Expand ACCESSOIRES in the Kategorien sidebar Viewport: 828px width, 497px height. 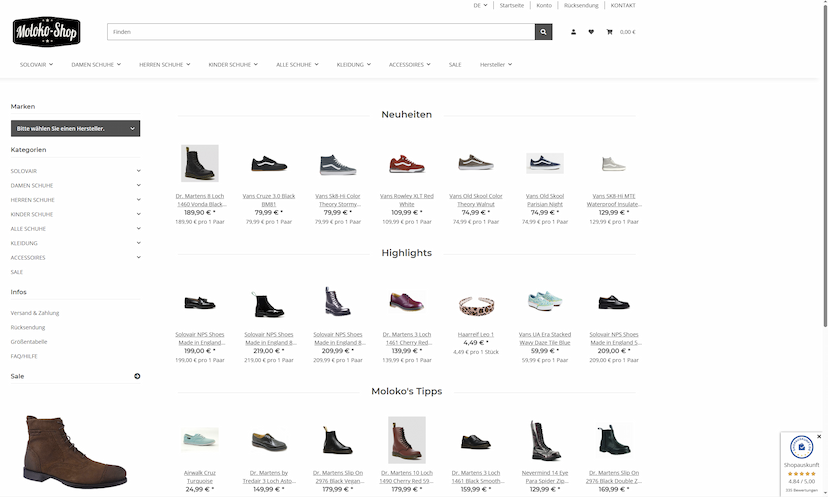(x=138, y=257)
